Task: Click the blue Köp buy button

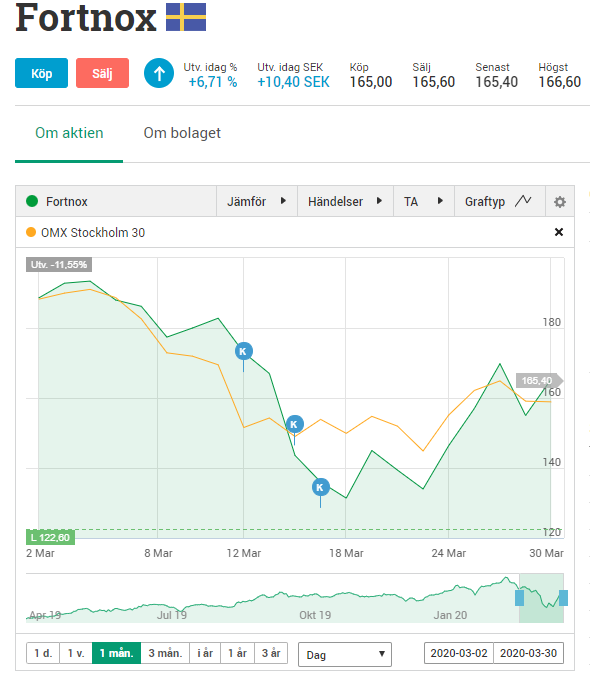Action: 41,73
